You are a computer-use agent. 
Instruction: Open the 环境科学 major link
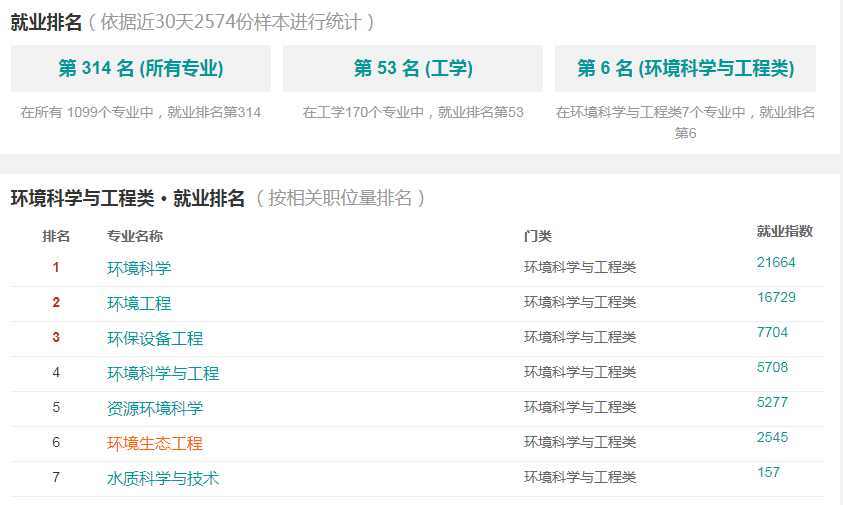(x=139, y=268)
